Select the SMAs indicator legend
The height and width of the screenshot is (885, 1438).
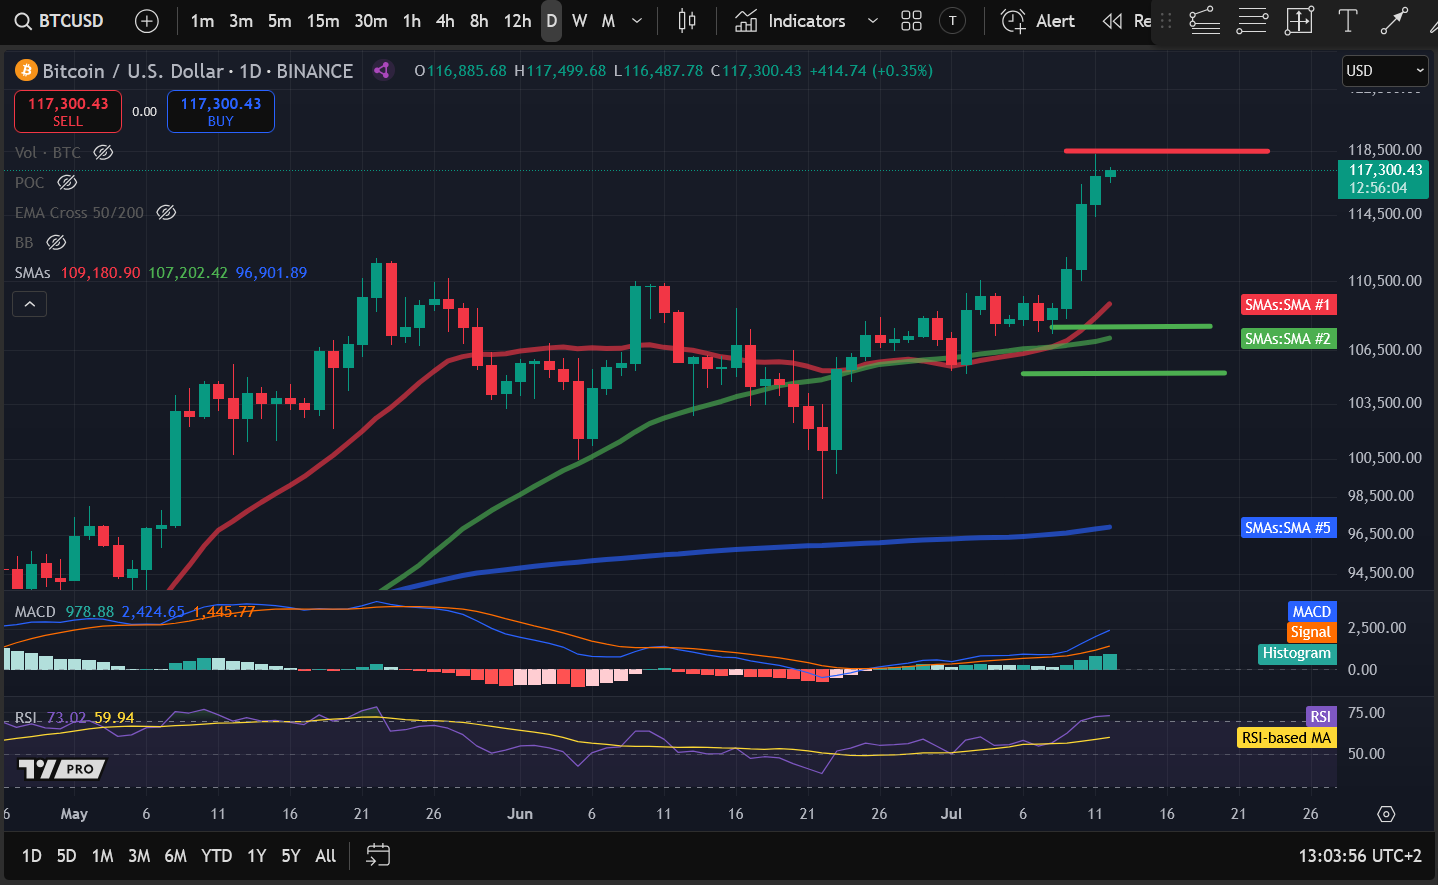[x=32, y=272]
